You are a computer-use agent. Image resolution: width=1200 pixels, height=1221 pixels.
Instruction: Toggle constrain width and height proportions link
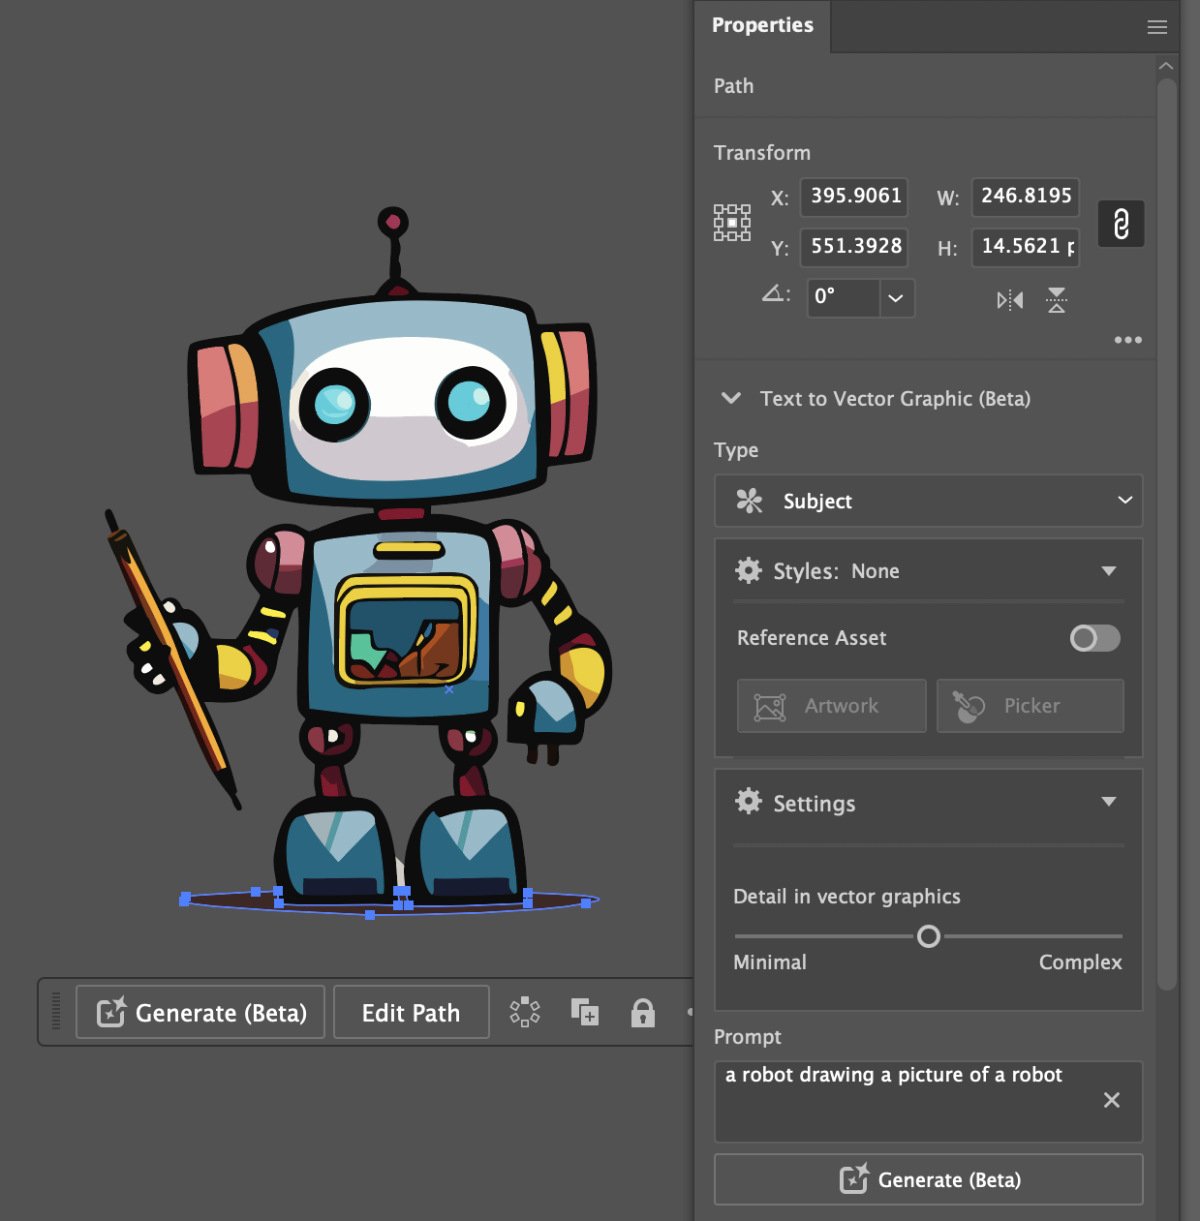[1121, 224]
